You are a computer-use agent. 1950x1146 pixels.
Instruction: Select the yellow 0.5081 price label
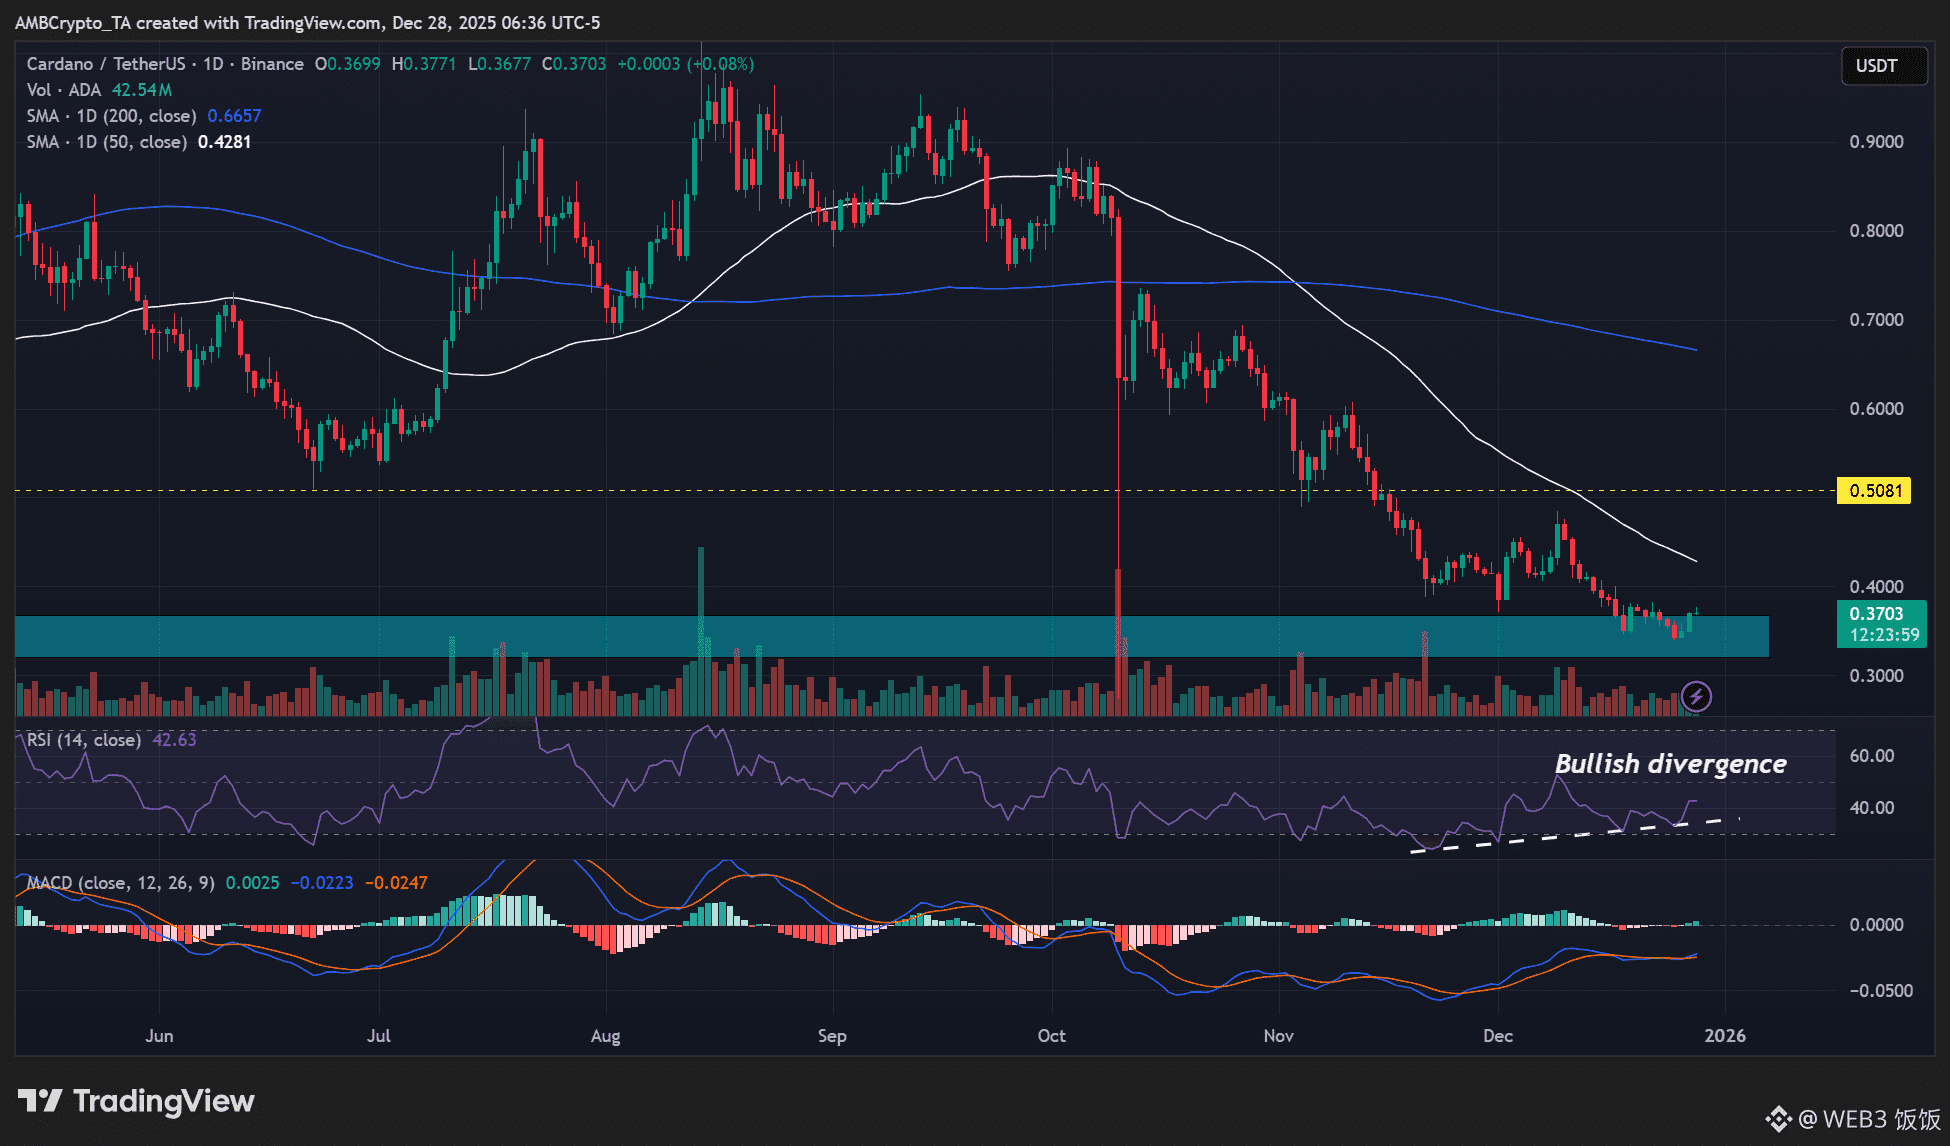coord(1874,491)
